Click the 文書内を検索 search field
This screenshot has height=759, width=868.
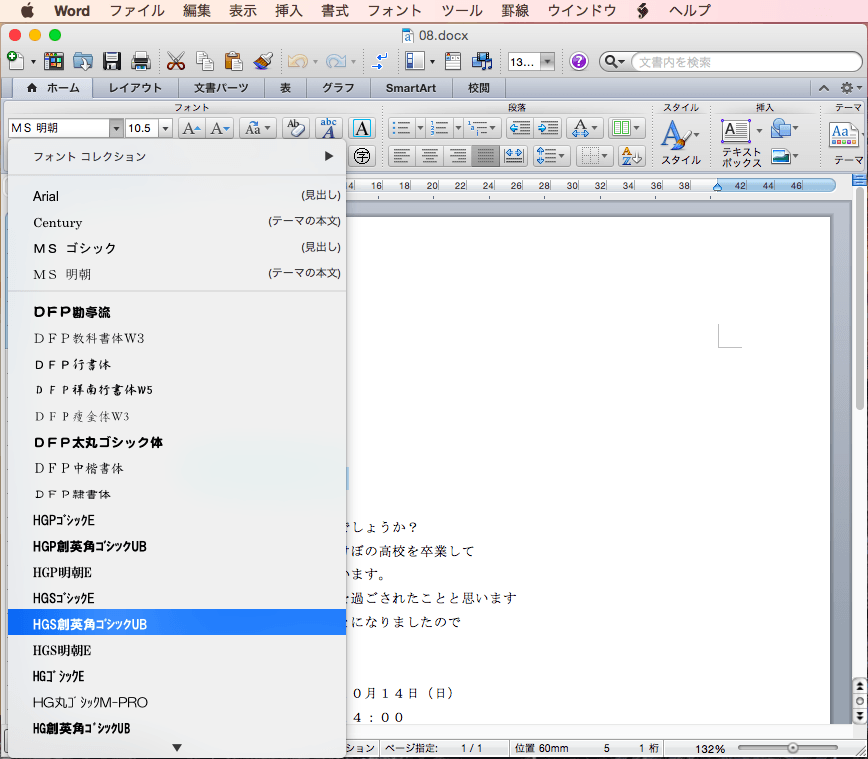(x=745, y=61)
